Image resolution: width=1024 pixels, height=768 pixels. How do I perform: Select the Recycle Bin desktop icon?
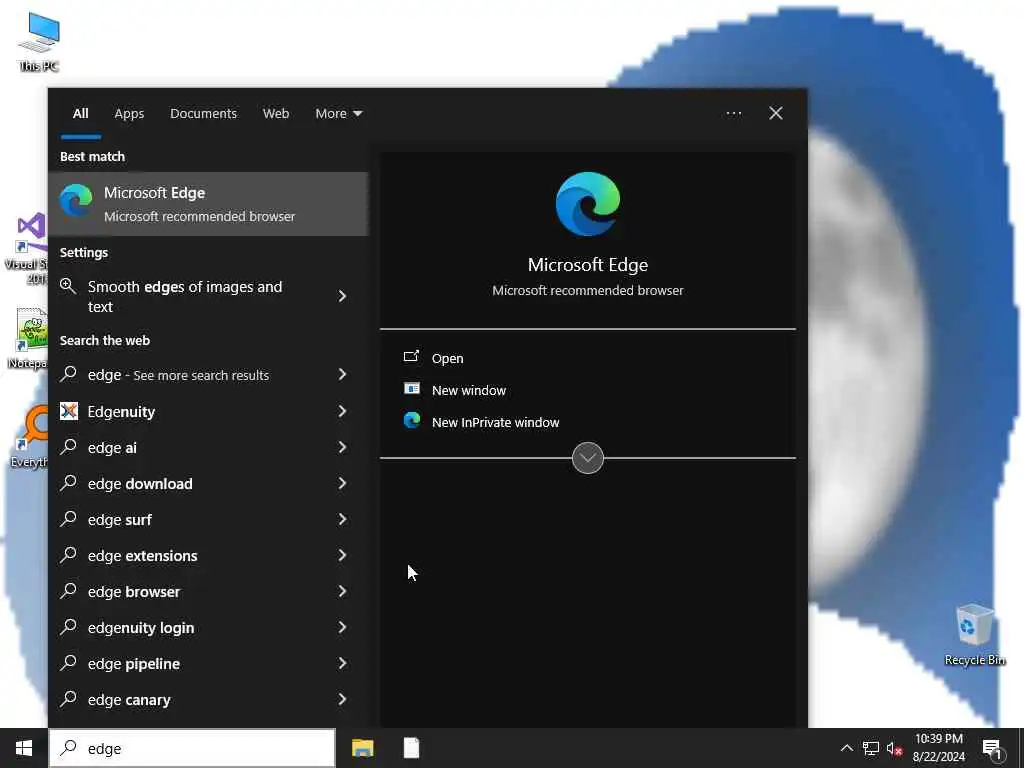tap(974, 633)
